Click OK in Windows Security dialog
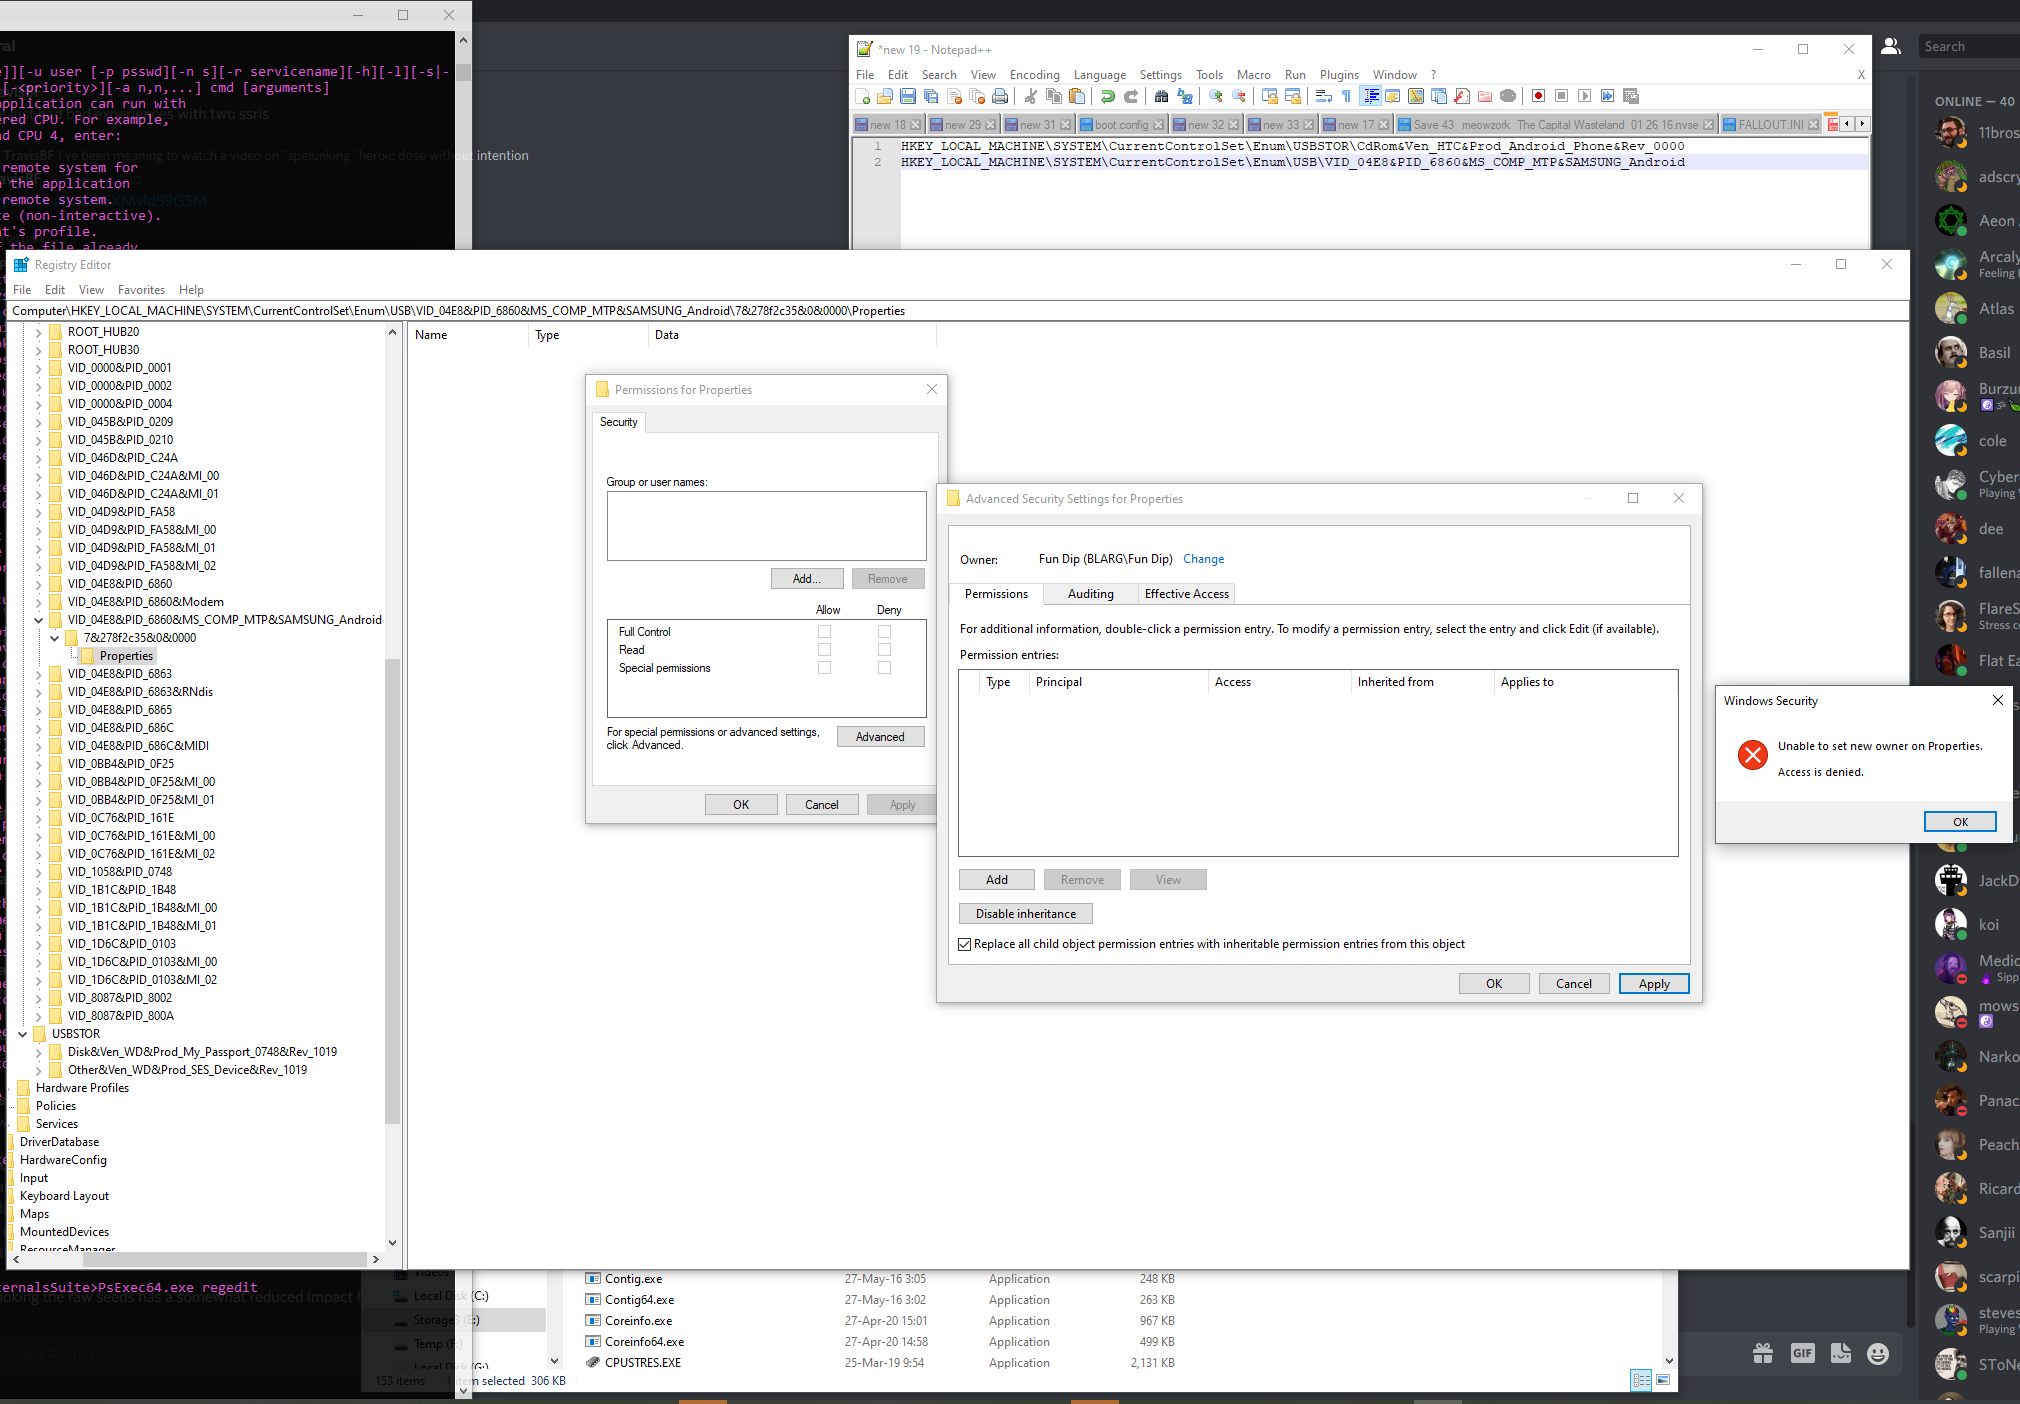2020x1404 pixels. [1960, 822]
